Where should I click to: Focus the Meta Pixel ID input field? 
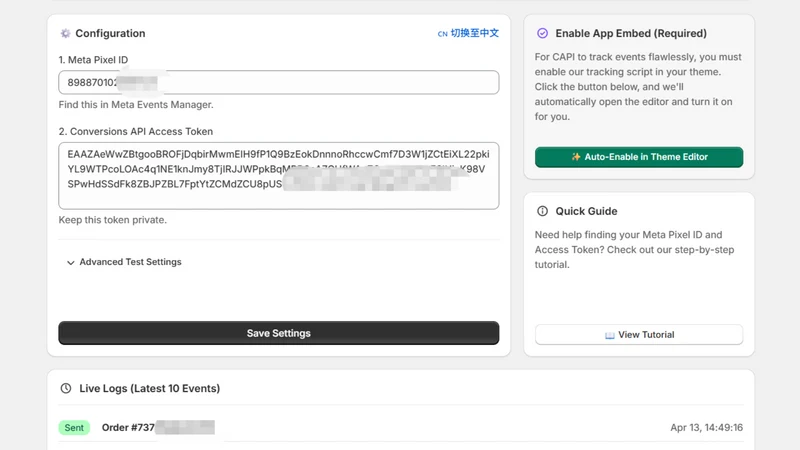pos(279,82)
